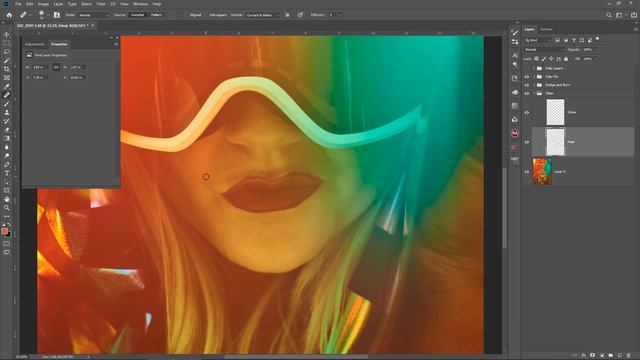Select the Dodge tool
Viewport: 640px width, 360px height.
[x=7, y=156]
